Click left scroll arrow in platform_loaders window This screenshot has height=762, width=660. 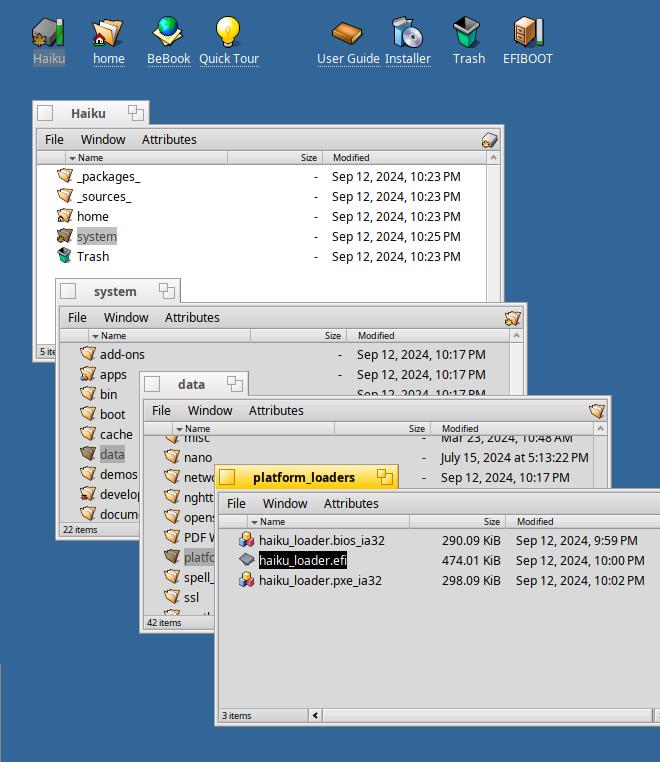point(315,715)
